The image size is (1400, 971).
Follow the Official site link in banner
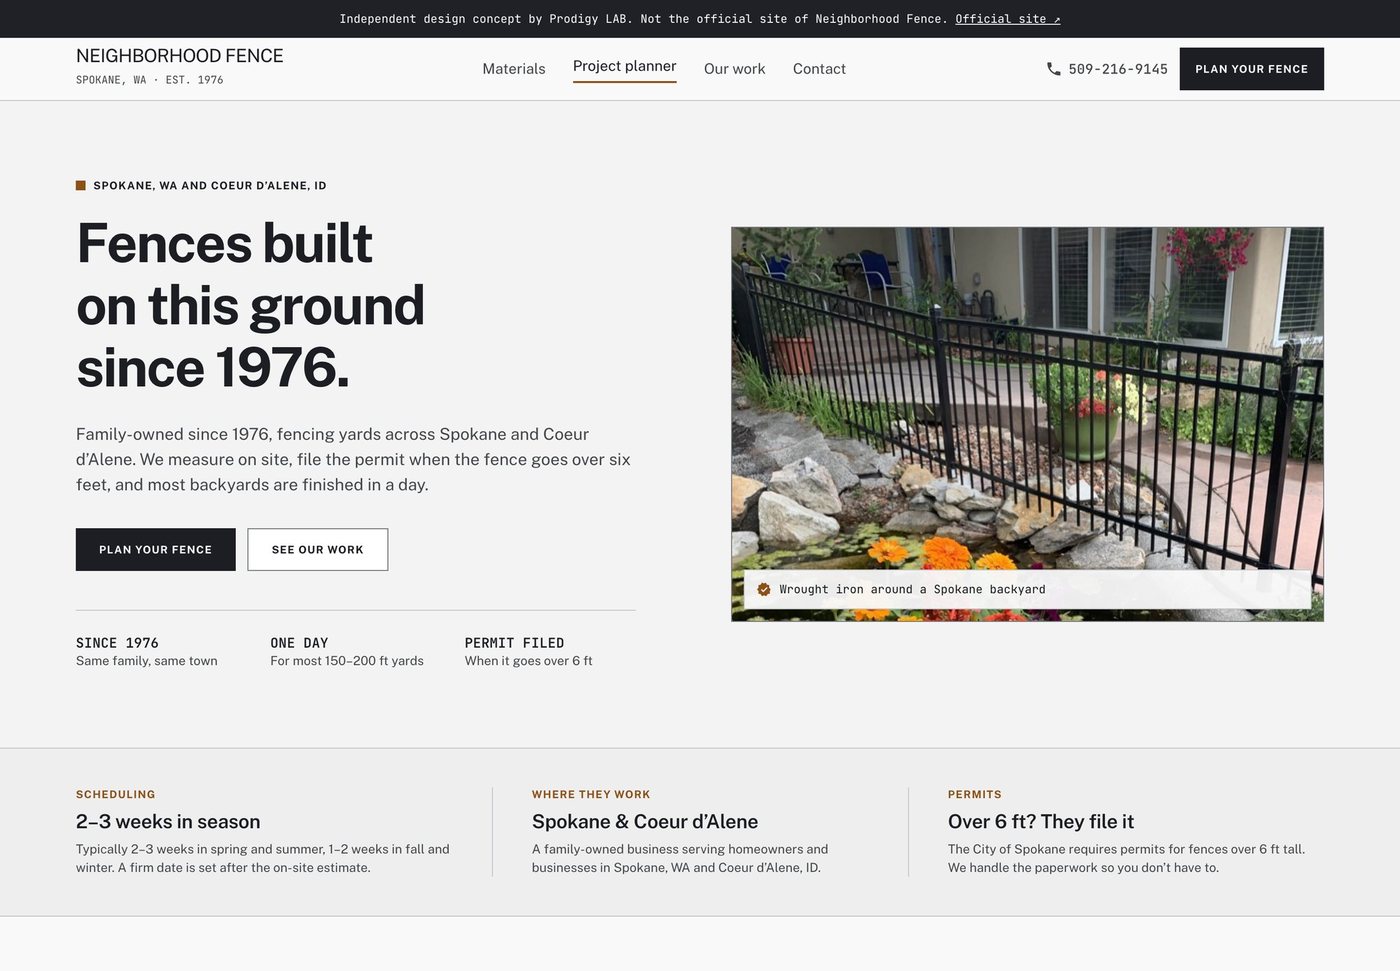[1008, 19]
